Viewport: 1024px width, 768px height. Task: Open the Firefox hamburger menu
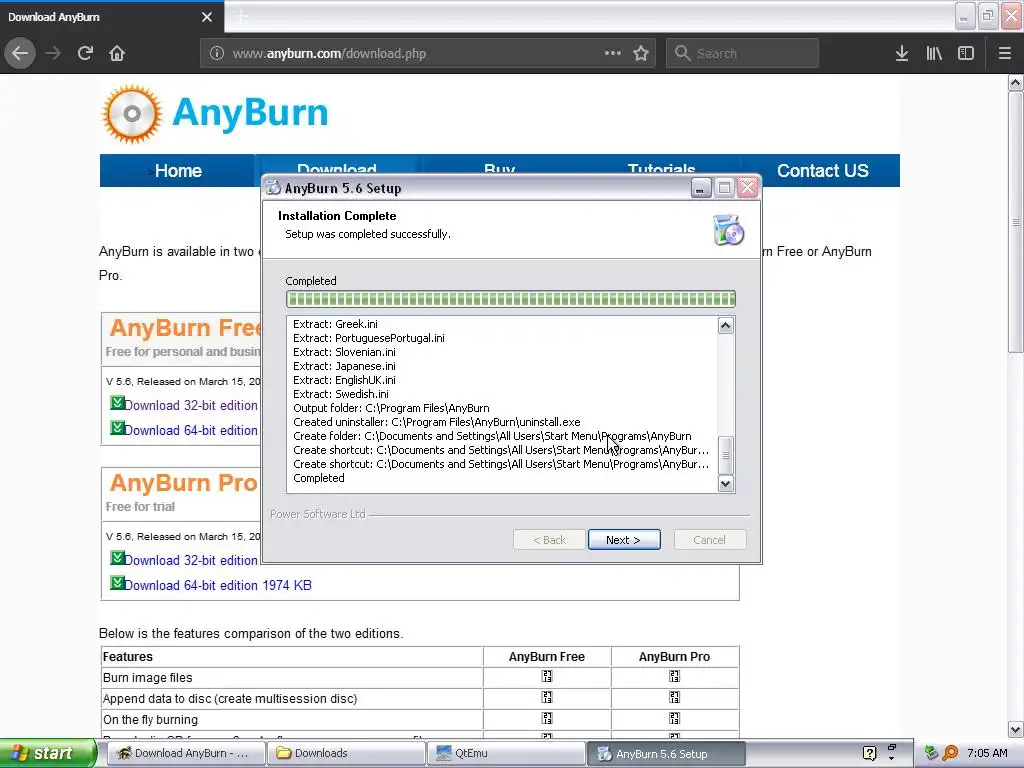coord(1005,54)
